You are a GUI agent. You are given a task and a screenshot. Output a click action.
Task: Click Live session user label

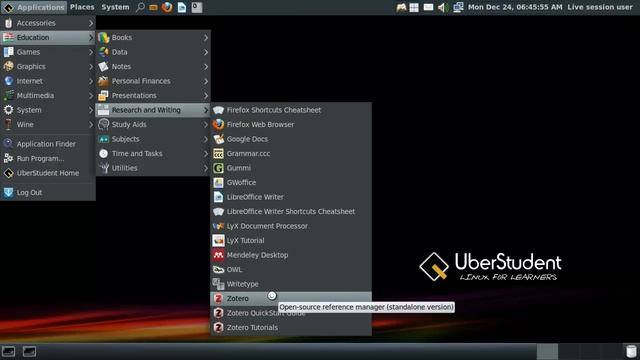click(x=600, y=7)
